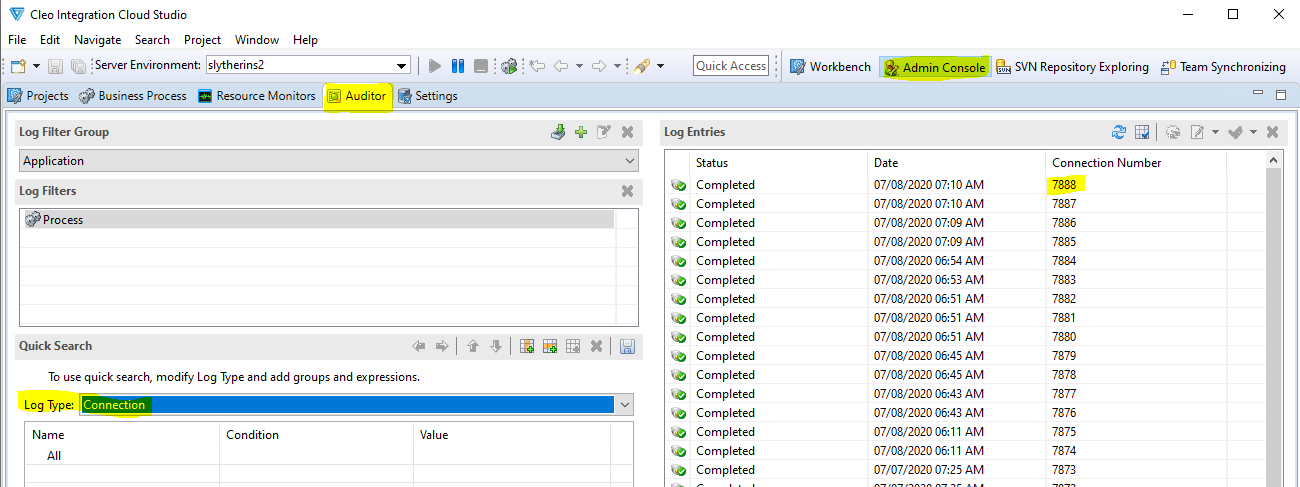Open the File menu
The height and width of the screenshot is (487, 1300).
coord(17,40)
